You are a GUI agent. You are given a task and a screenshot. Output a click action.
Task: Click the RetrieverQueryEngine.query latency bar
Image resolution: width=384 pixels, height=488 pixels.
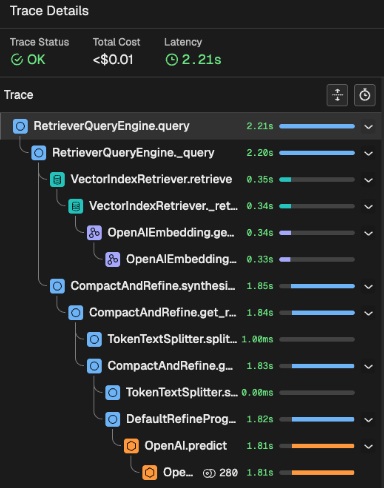click(x=317, y=126)
